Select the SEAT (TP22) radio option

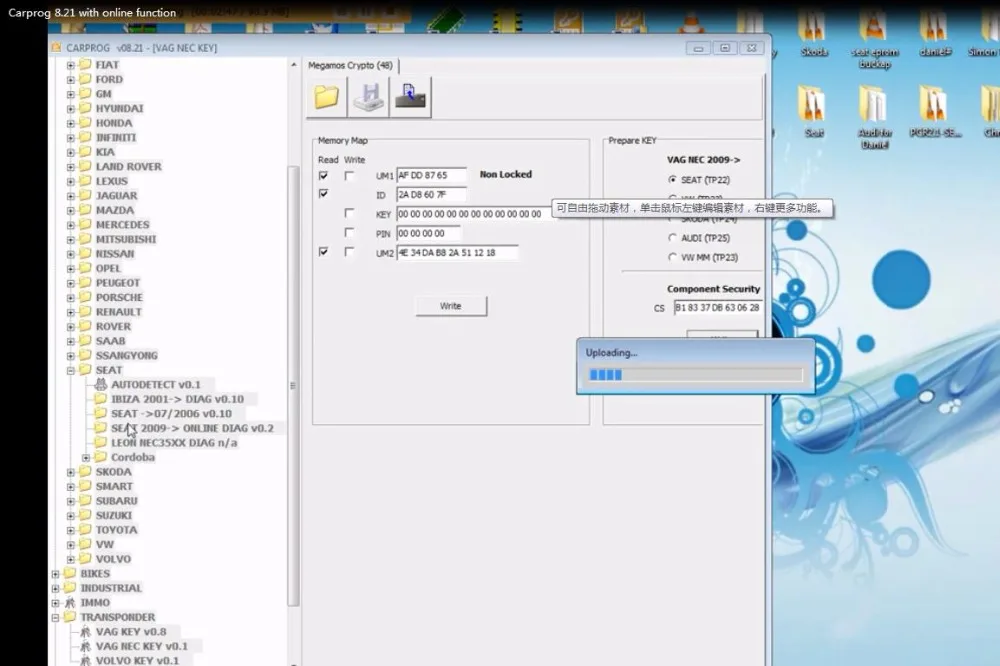[x=672, y=180]
